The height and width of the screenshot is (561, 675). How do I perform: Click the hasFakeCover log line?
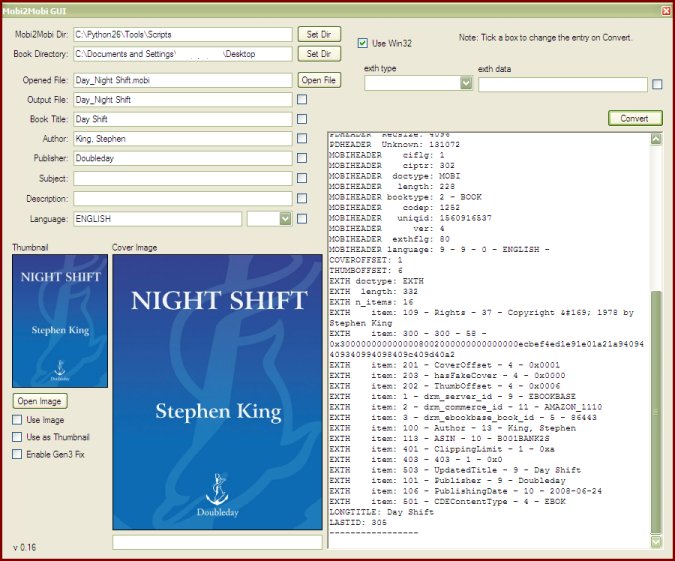click(447, 375)
